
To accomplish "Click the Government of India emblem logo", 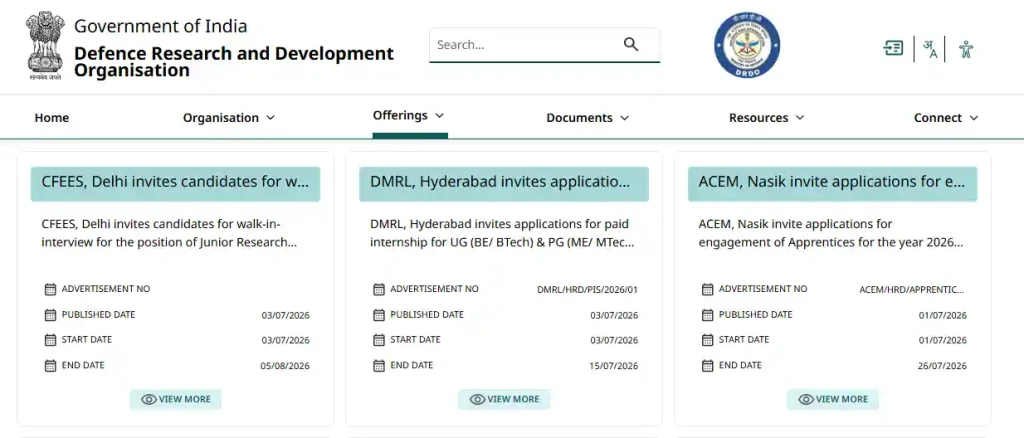I will pyautogui.click(x=46, y=46).
